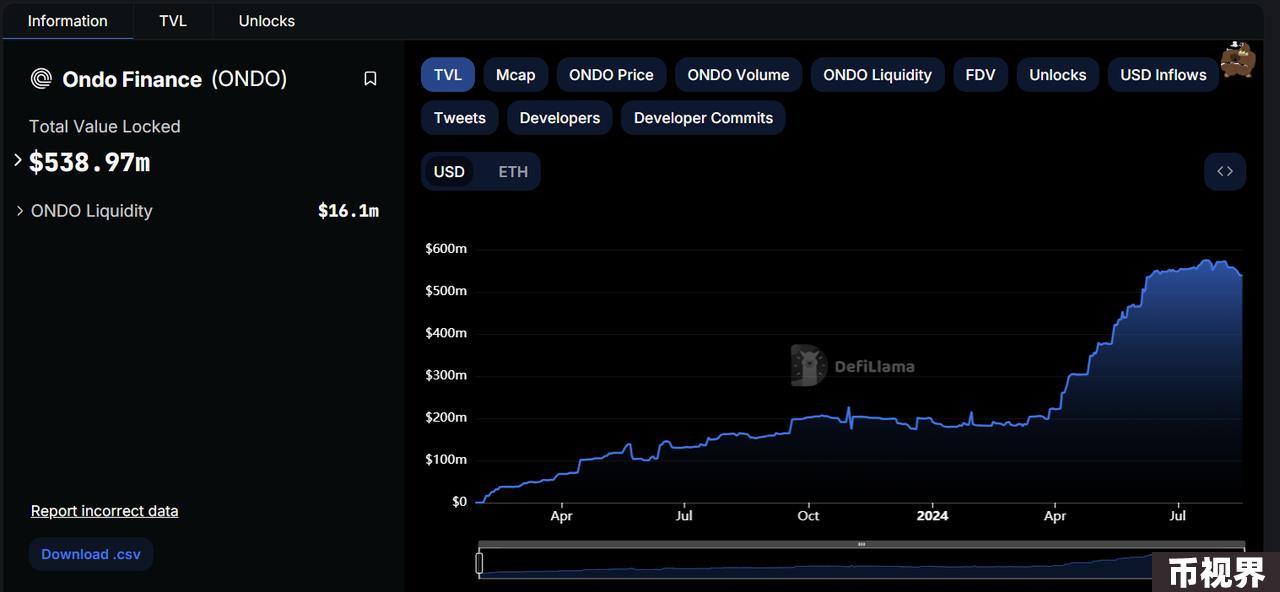Viewport: 1280px width, 592px height.
Task: Click the left handle of range slider
Action: (479, 564)
